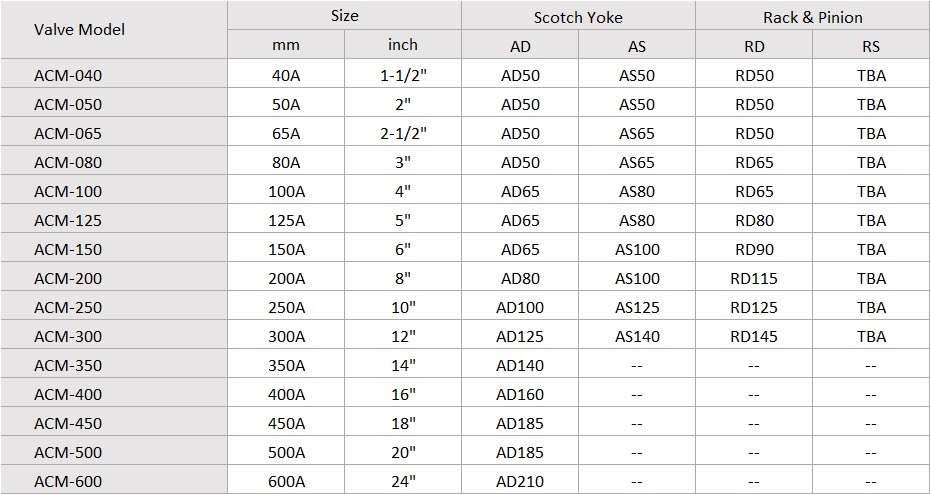Select the AD210 cell

tap(520, 482)
